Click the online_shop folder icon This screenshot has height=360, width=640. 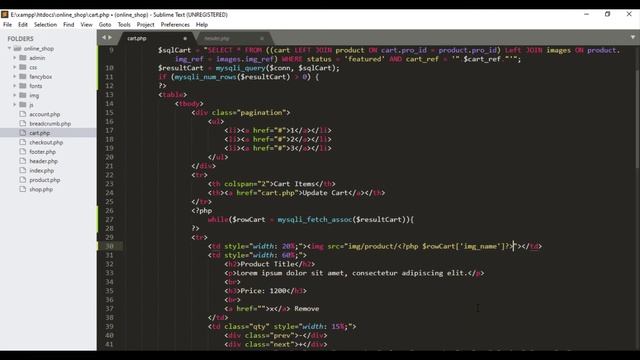pyautogui.click(x=17, y=48)
